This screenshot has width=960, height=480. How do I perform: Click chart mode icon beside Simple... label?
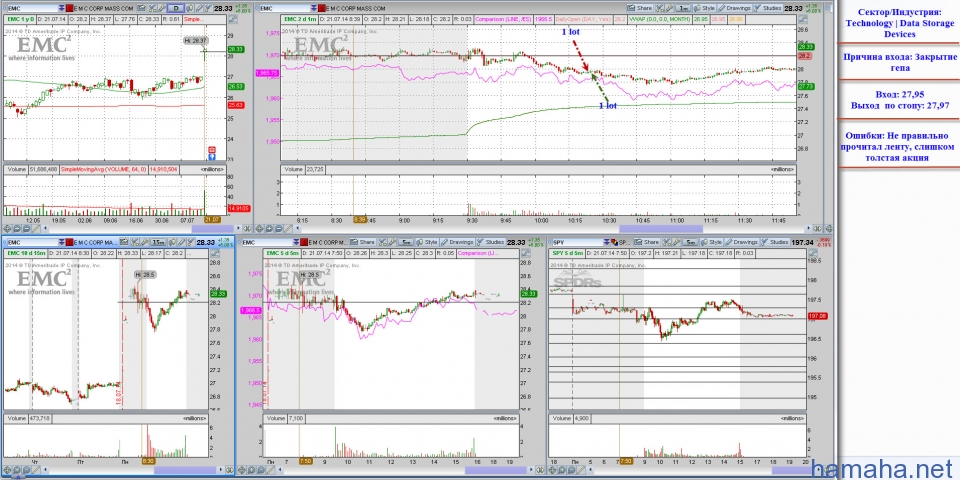coord(233,18)
